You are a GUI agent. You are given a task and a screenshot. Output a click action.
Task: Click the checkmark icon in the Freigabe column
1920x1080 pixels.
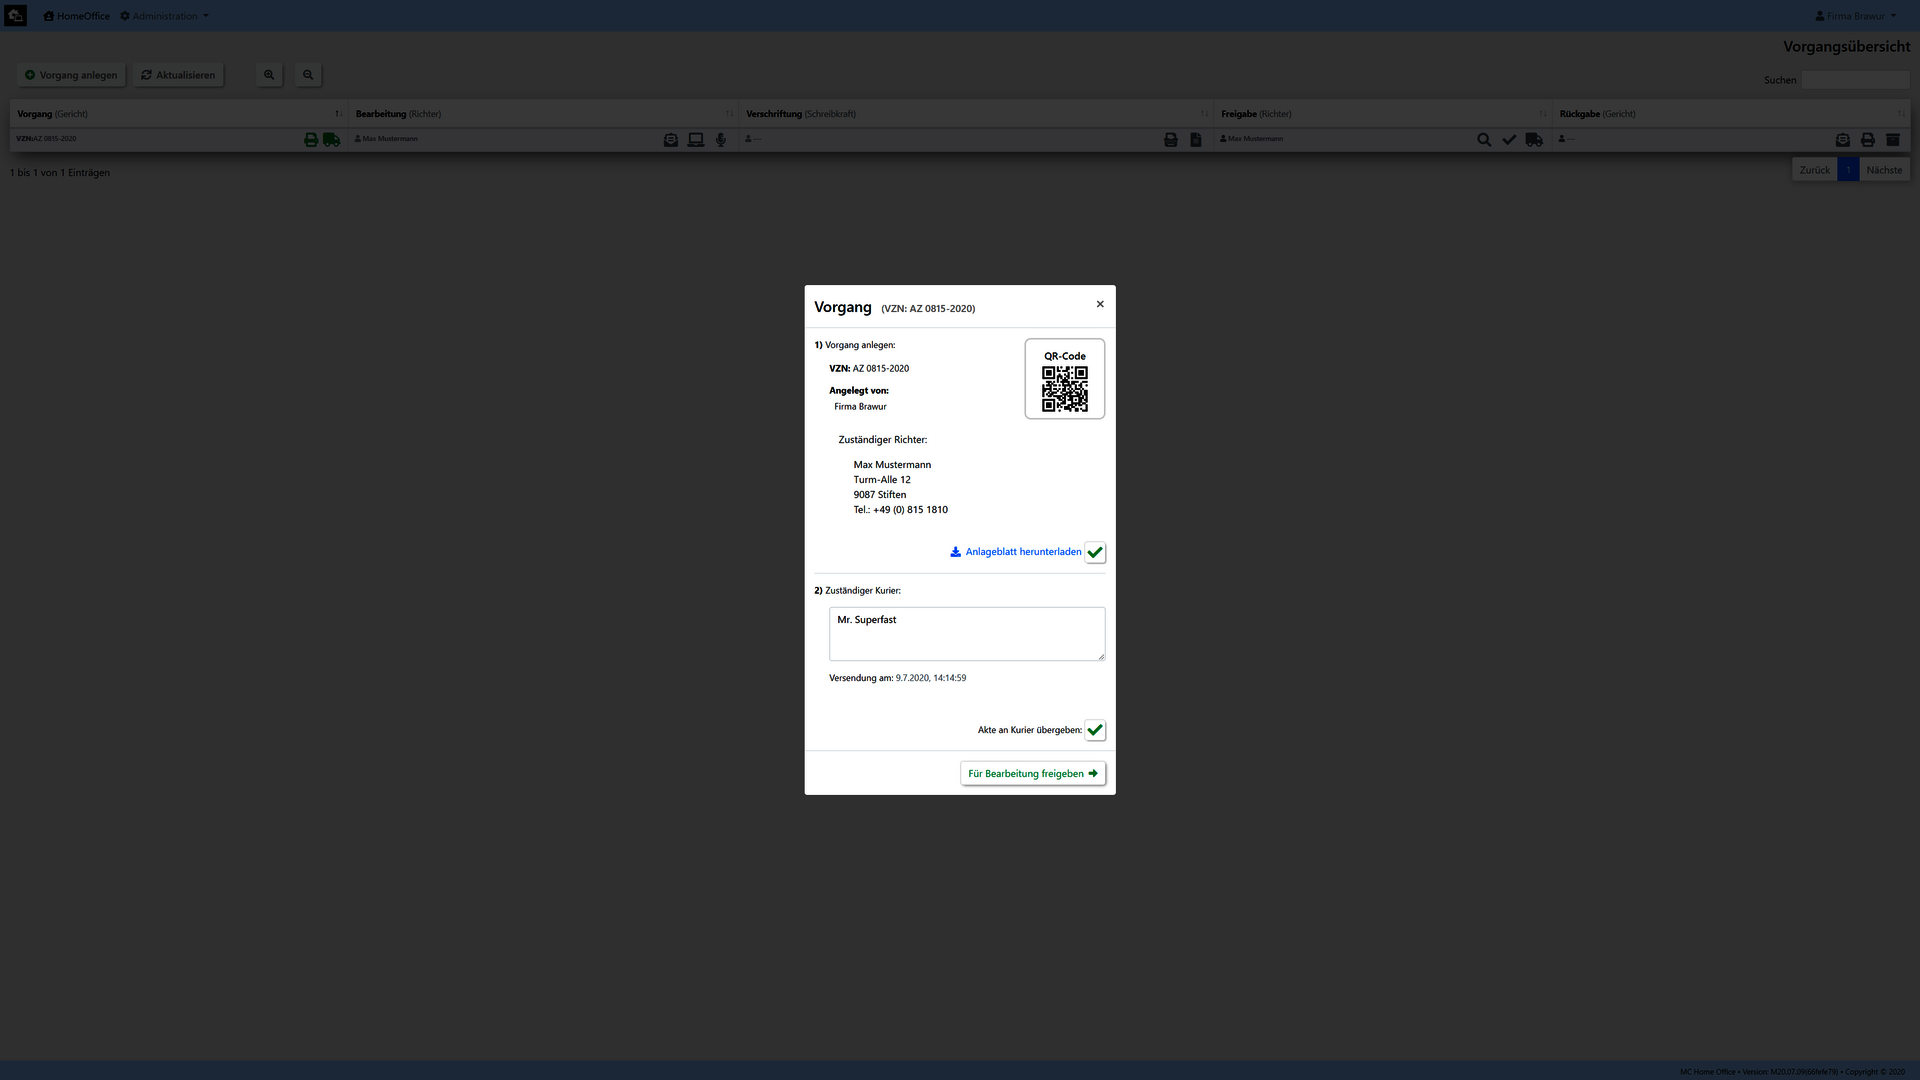tap(1509, 140)
